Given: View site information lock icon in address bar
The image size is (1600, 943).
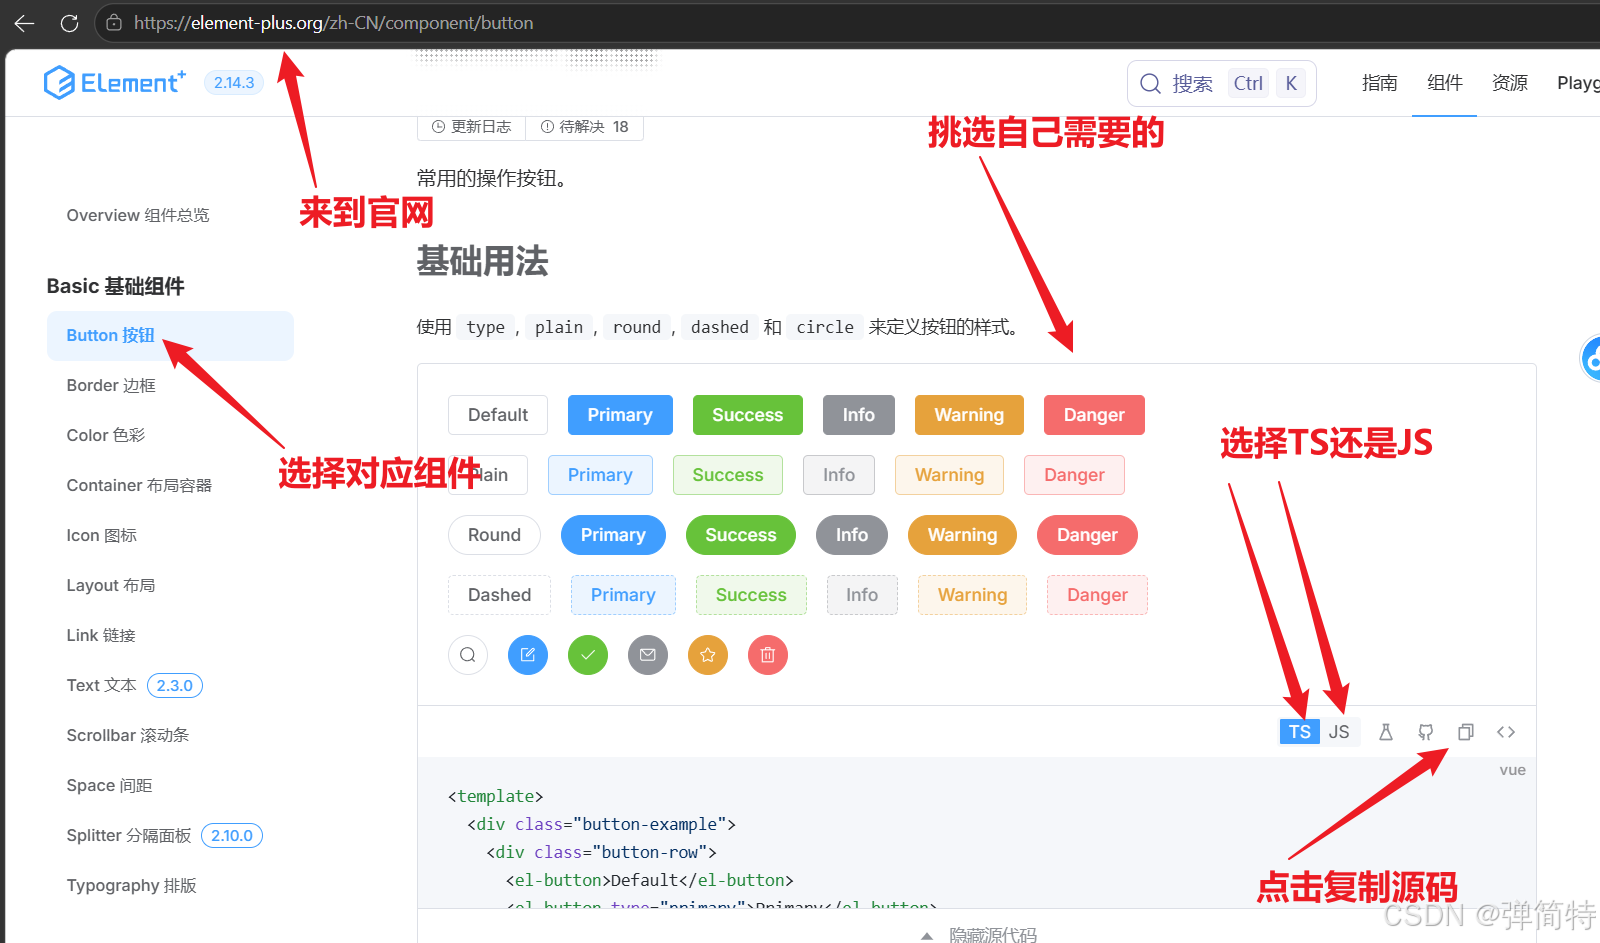Looking at the screenshot, I should click(x=114, y=23).
